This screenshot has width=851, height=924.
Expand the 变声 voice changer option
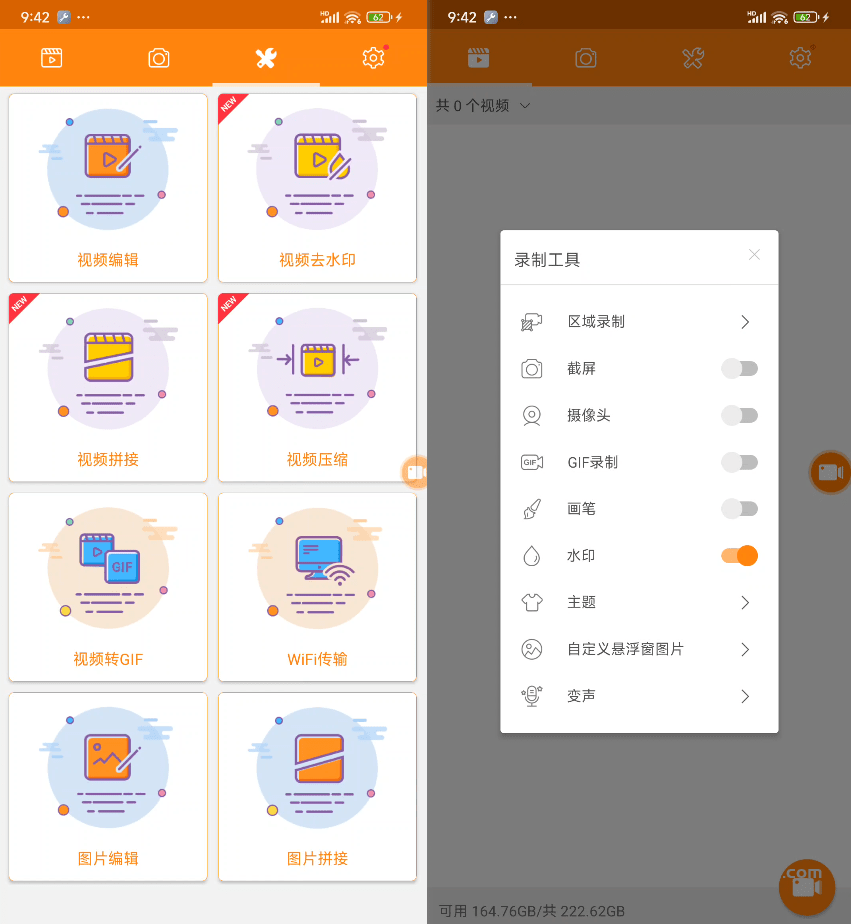744,696
